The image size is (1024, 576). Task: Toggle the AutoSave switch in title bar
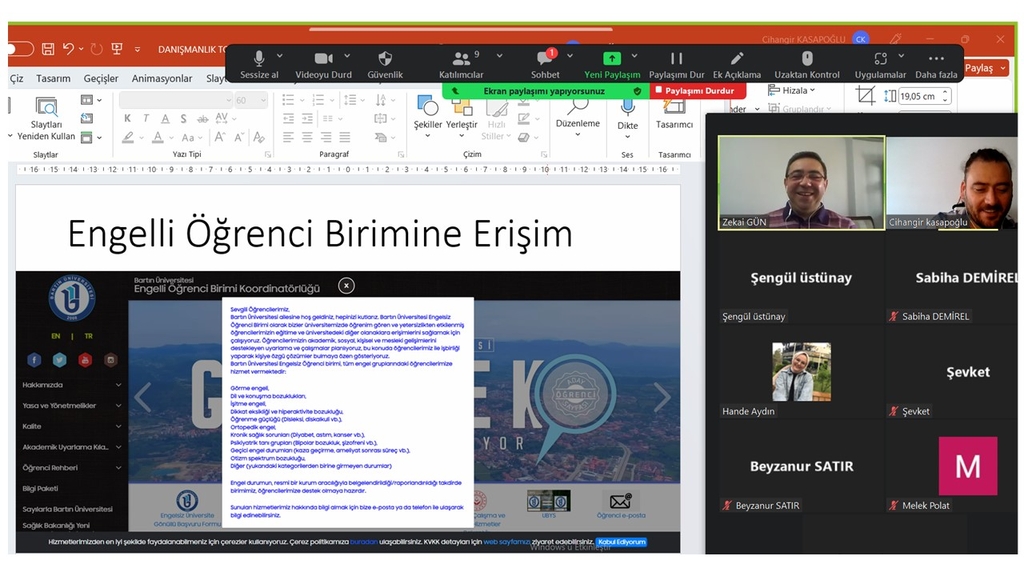click(20, 48)
